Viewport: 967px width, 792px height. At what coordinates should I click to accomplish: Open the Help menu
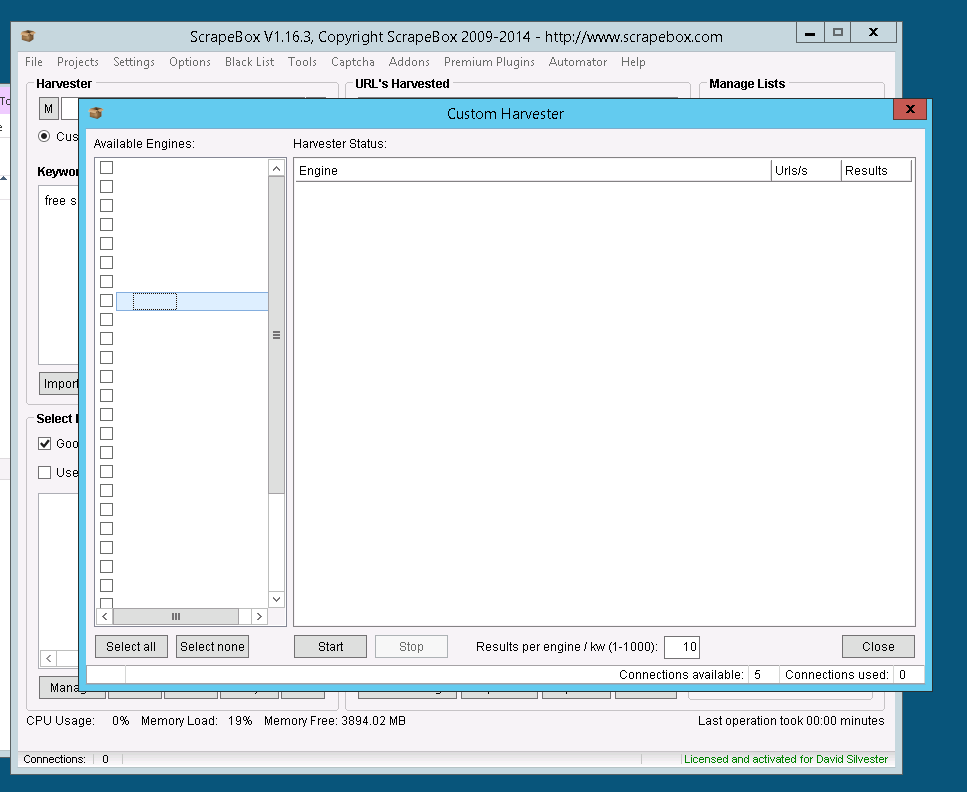pos(633,62)
